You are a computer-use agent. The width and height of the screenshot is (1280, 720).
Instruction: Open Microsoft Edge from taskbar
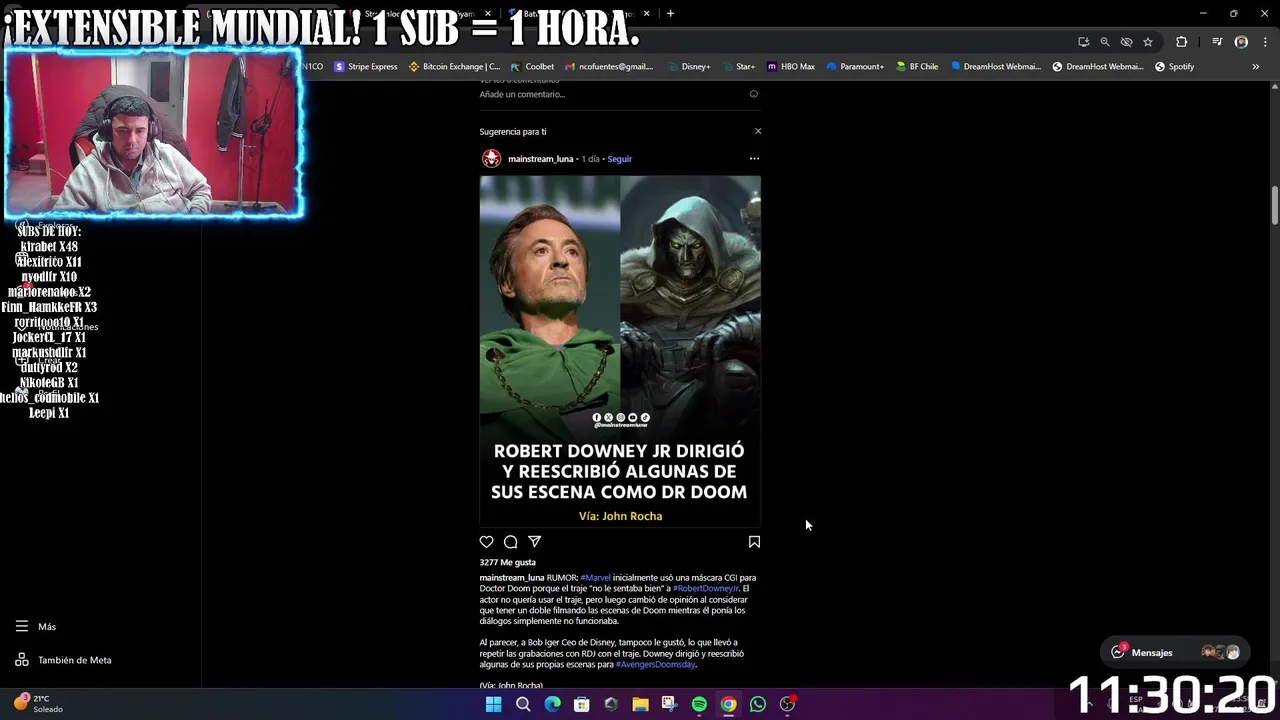(x=552, y=704)
